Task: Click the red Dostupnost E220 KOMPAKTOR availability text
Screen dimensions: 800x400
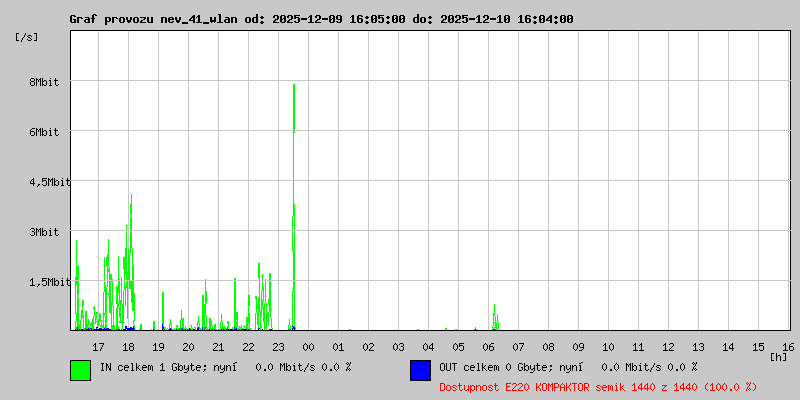Action: pyautogui.click(x=598, y=387)
